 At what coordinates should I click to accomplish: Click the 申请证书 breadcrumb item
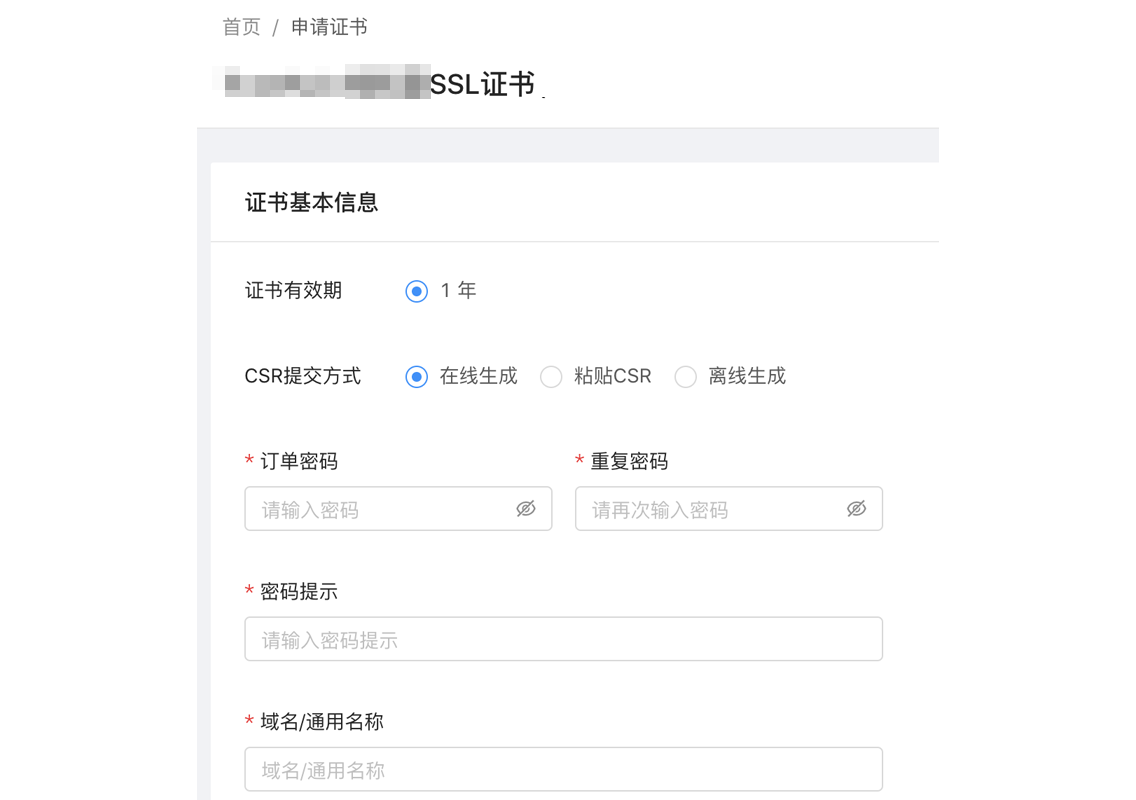pyautogui.click(x=330, y=27)
